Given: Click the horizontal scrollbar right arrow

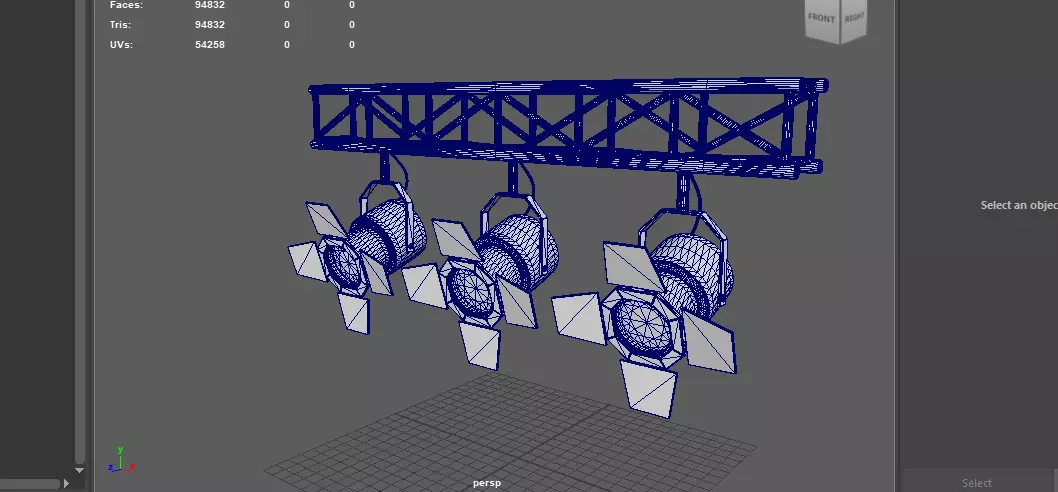Looking at the screenshot, I should [x=66, y=483].
